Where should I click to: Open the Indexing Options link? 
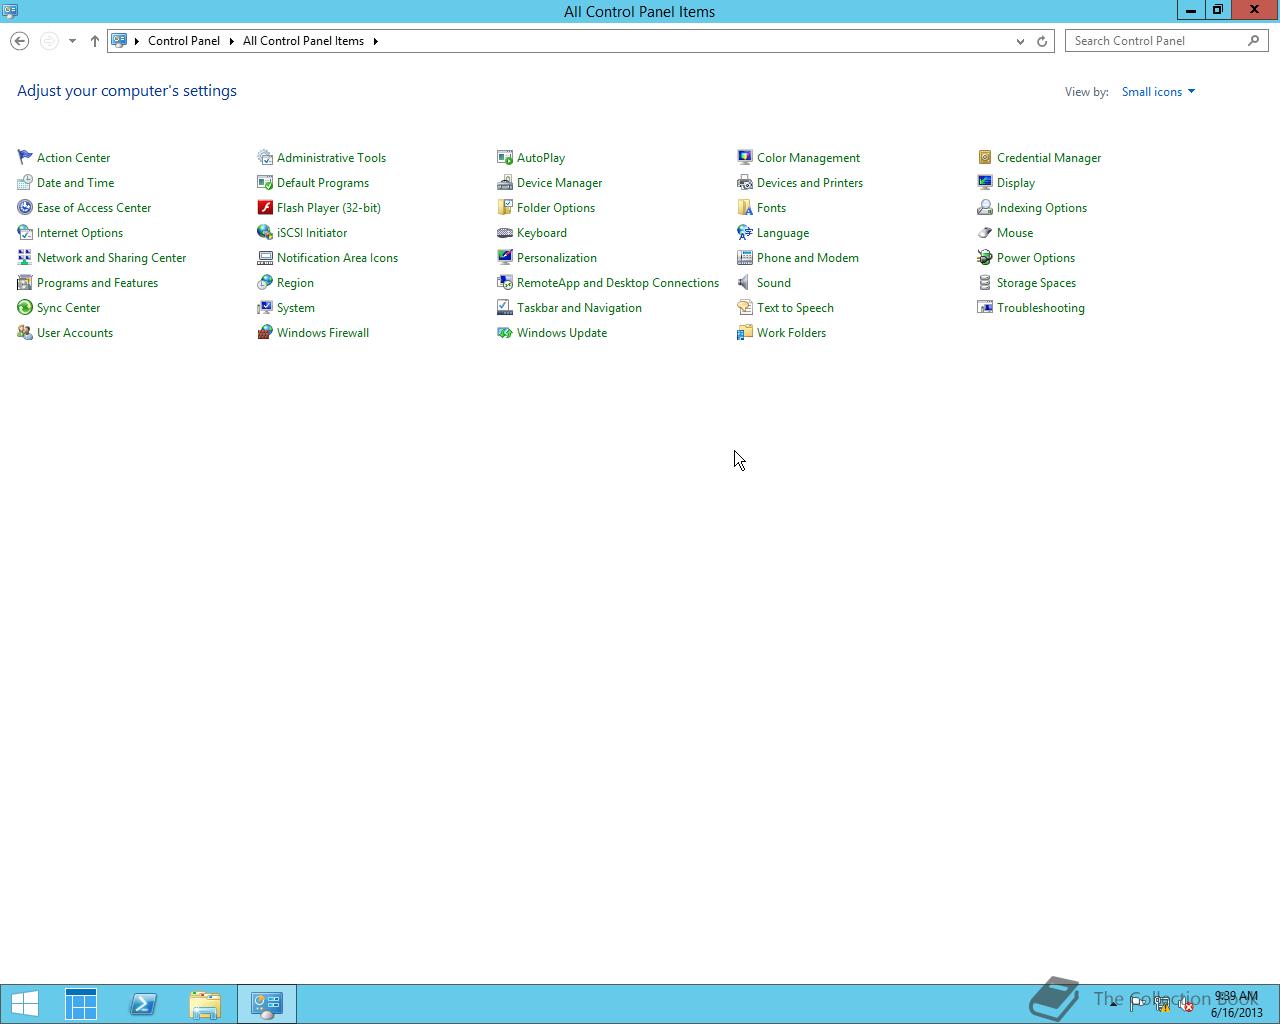tap(1042, 207)
